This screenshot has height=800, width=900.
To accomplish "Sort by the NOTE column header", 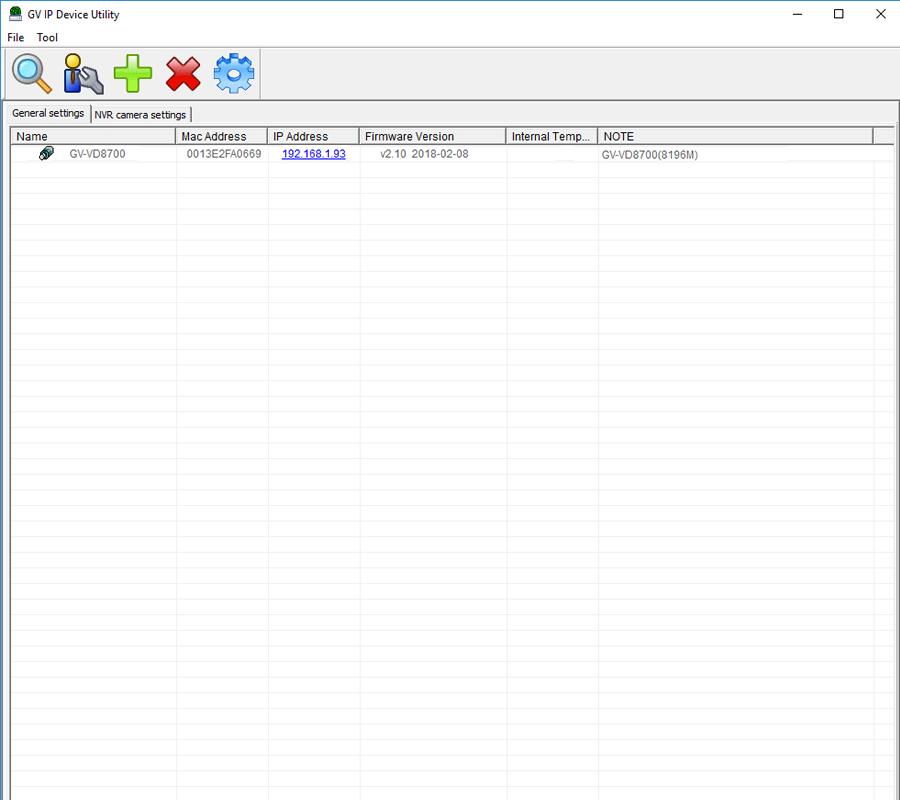I will click(735, 136).
